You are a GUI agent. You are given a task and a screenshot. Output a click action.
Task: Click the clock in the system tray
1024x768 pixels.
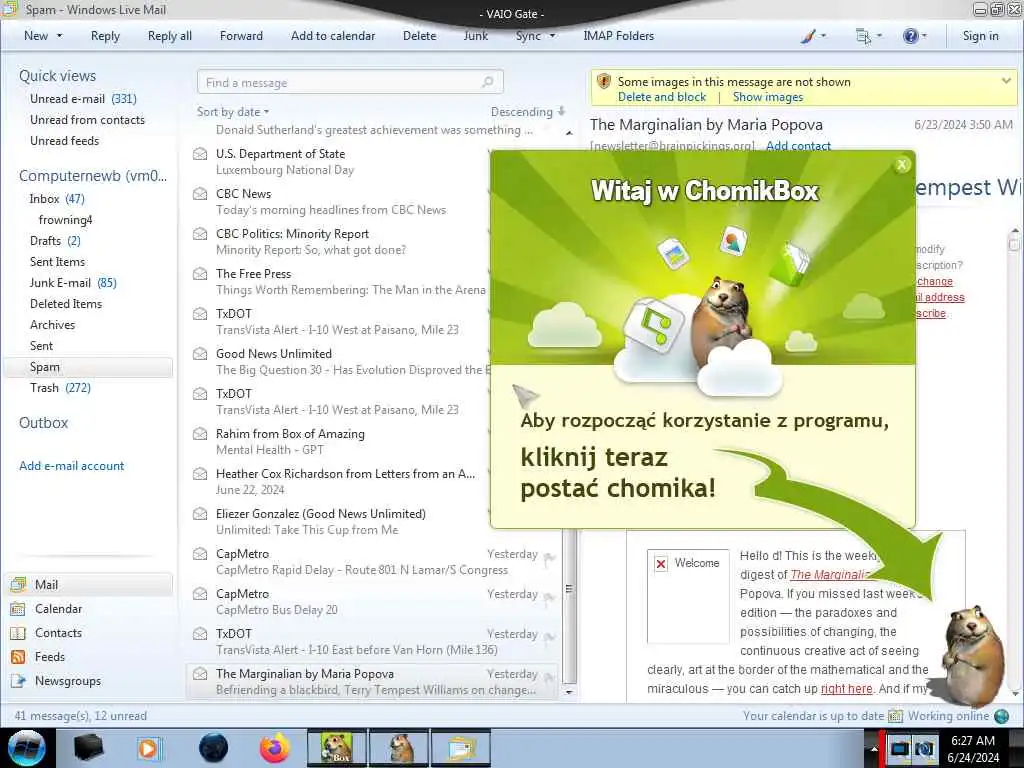(973, 748)
